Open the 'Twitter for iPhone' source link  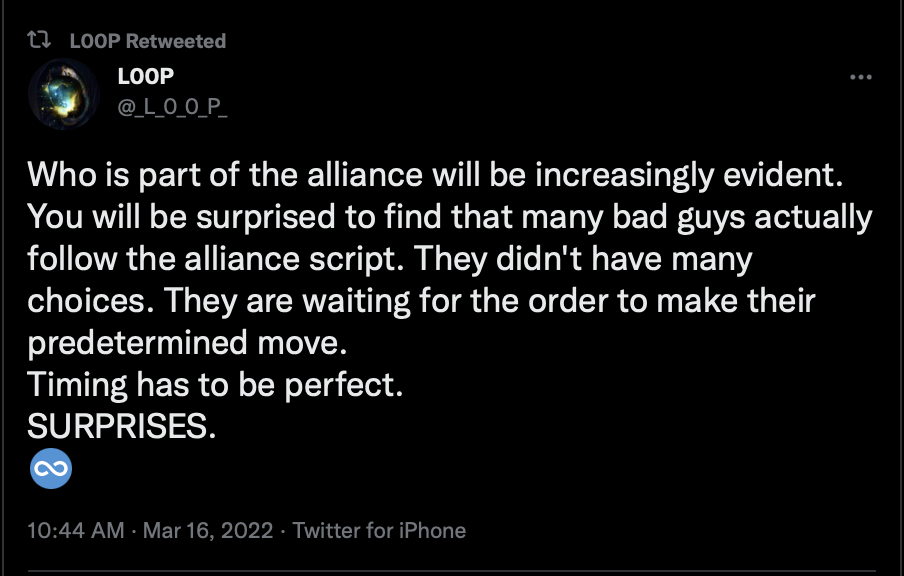pyautogui.click(x=379, y=530)
